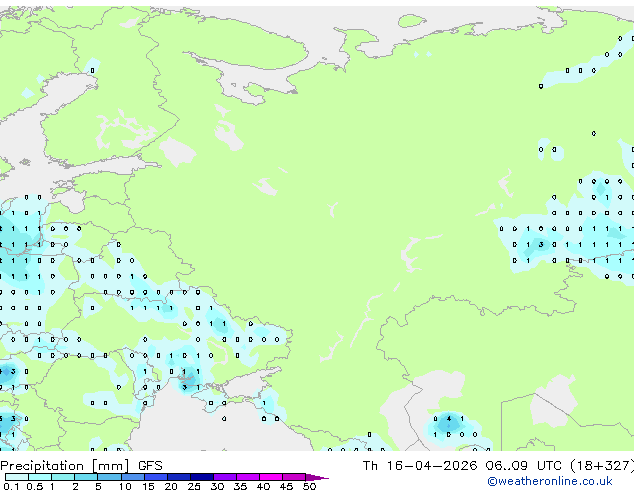
Task: Pick the legend color between 35 and 40
Action: (x=248, y=477)
